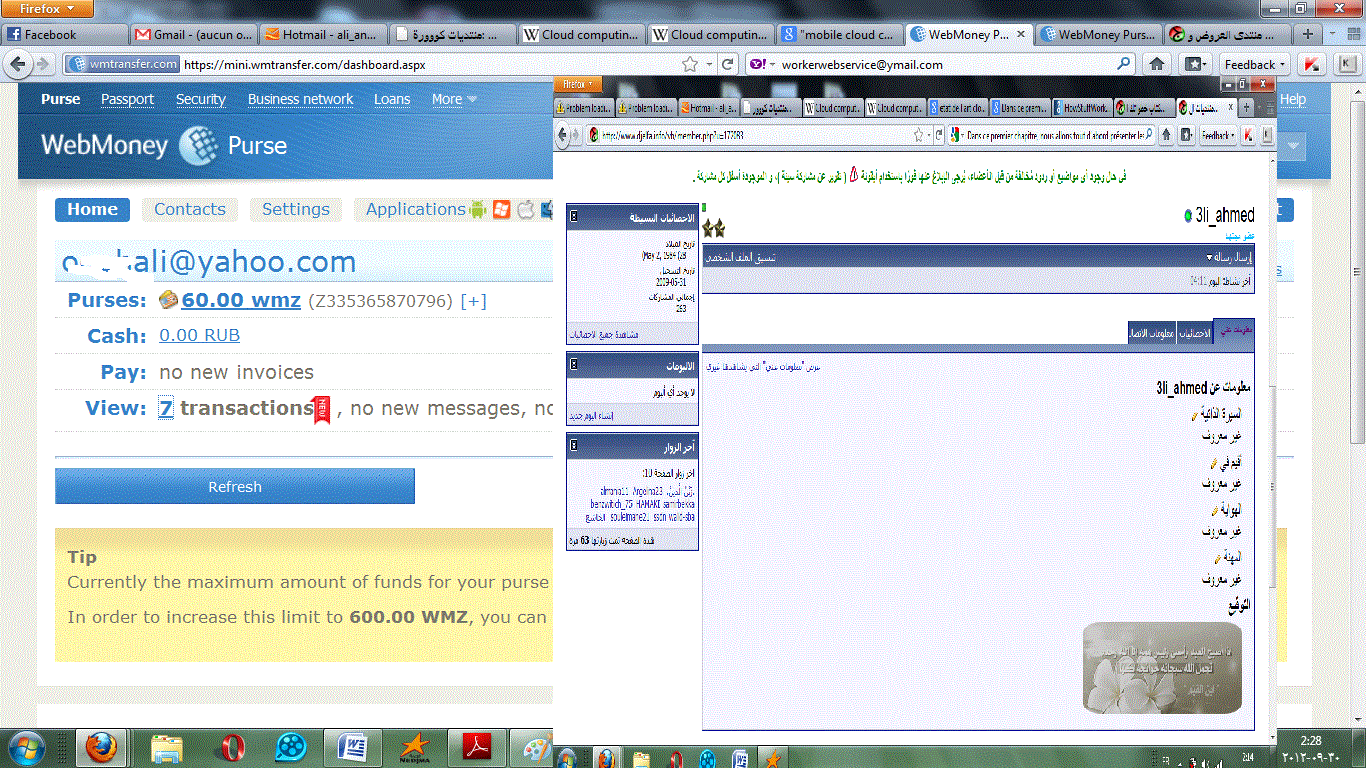
Task: Open the 0.00 RUB cash link
Action: coord(199,336)
